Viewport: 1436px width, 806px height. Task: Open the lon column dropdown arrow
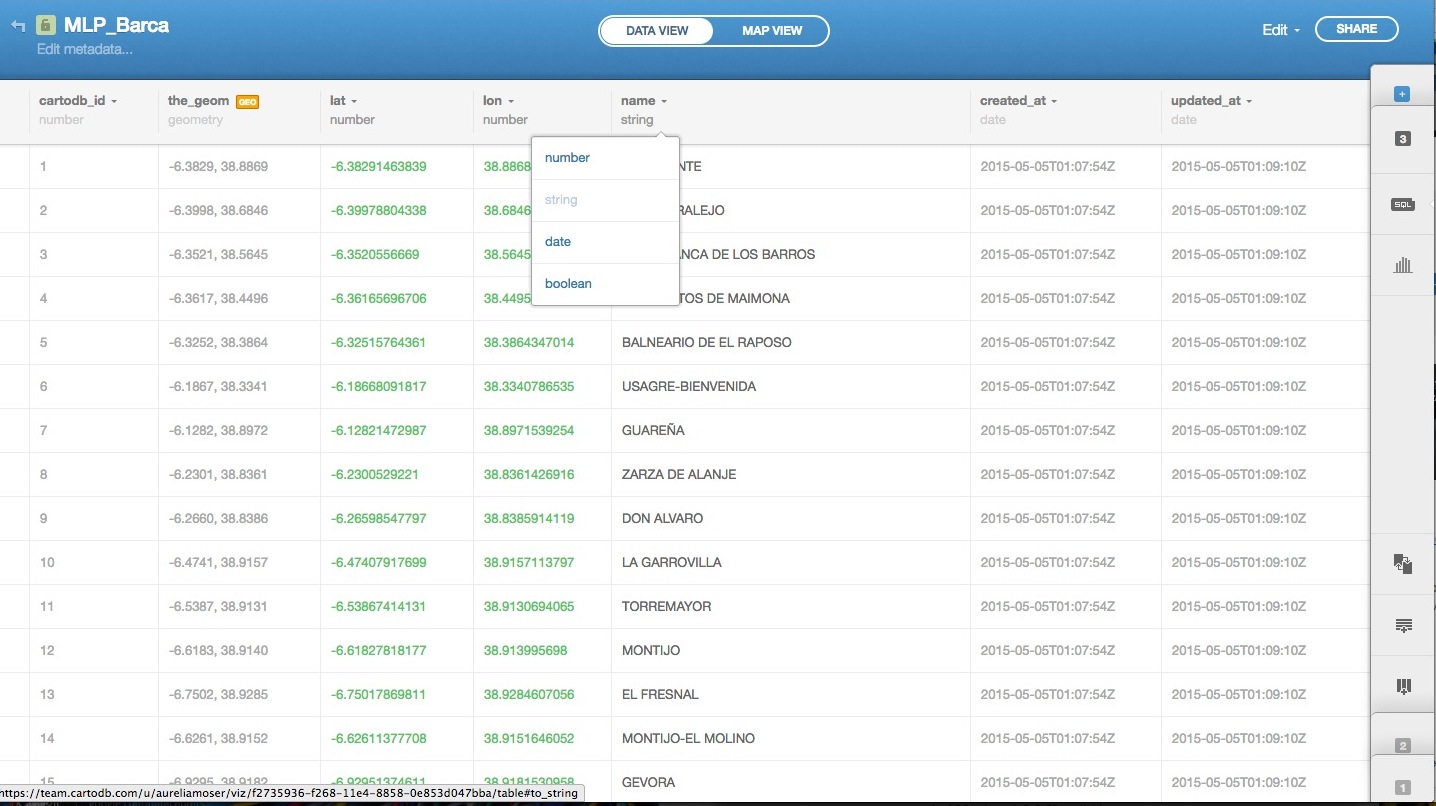pos(511,101)
